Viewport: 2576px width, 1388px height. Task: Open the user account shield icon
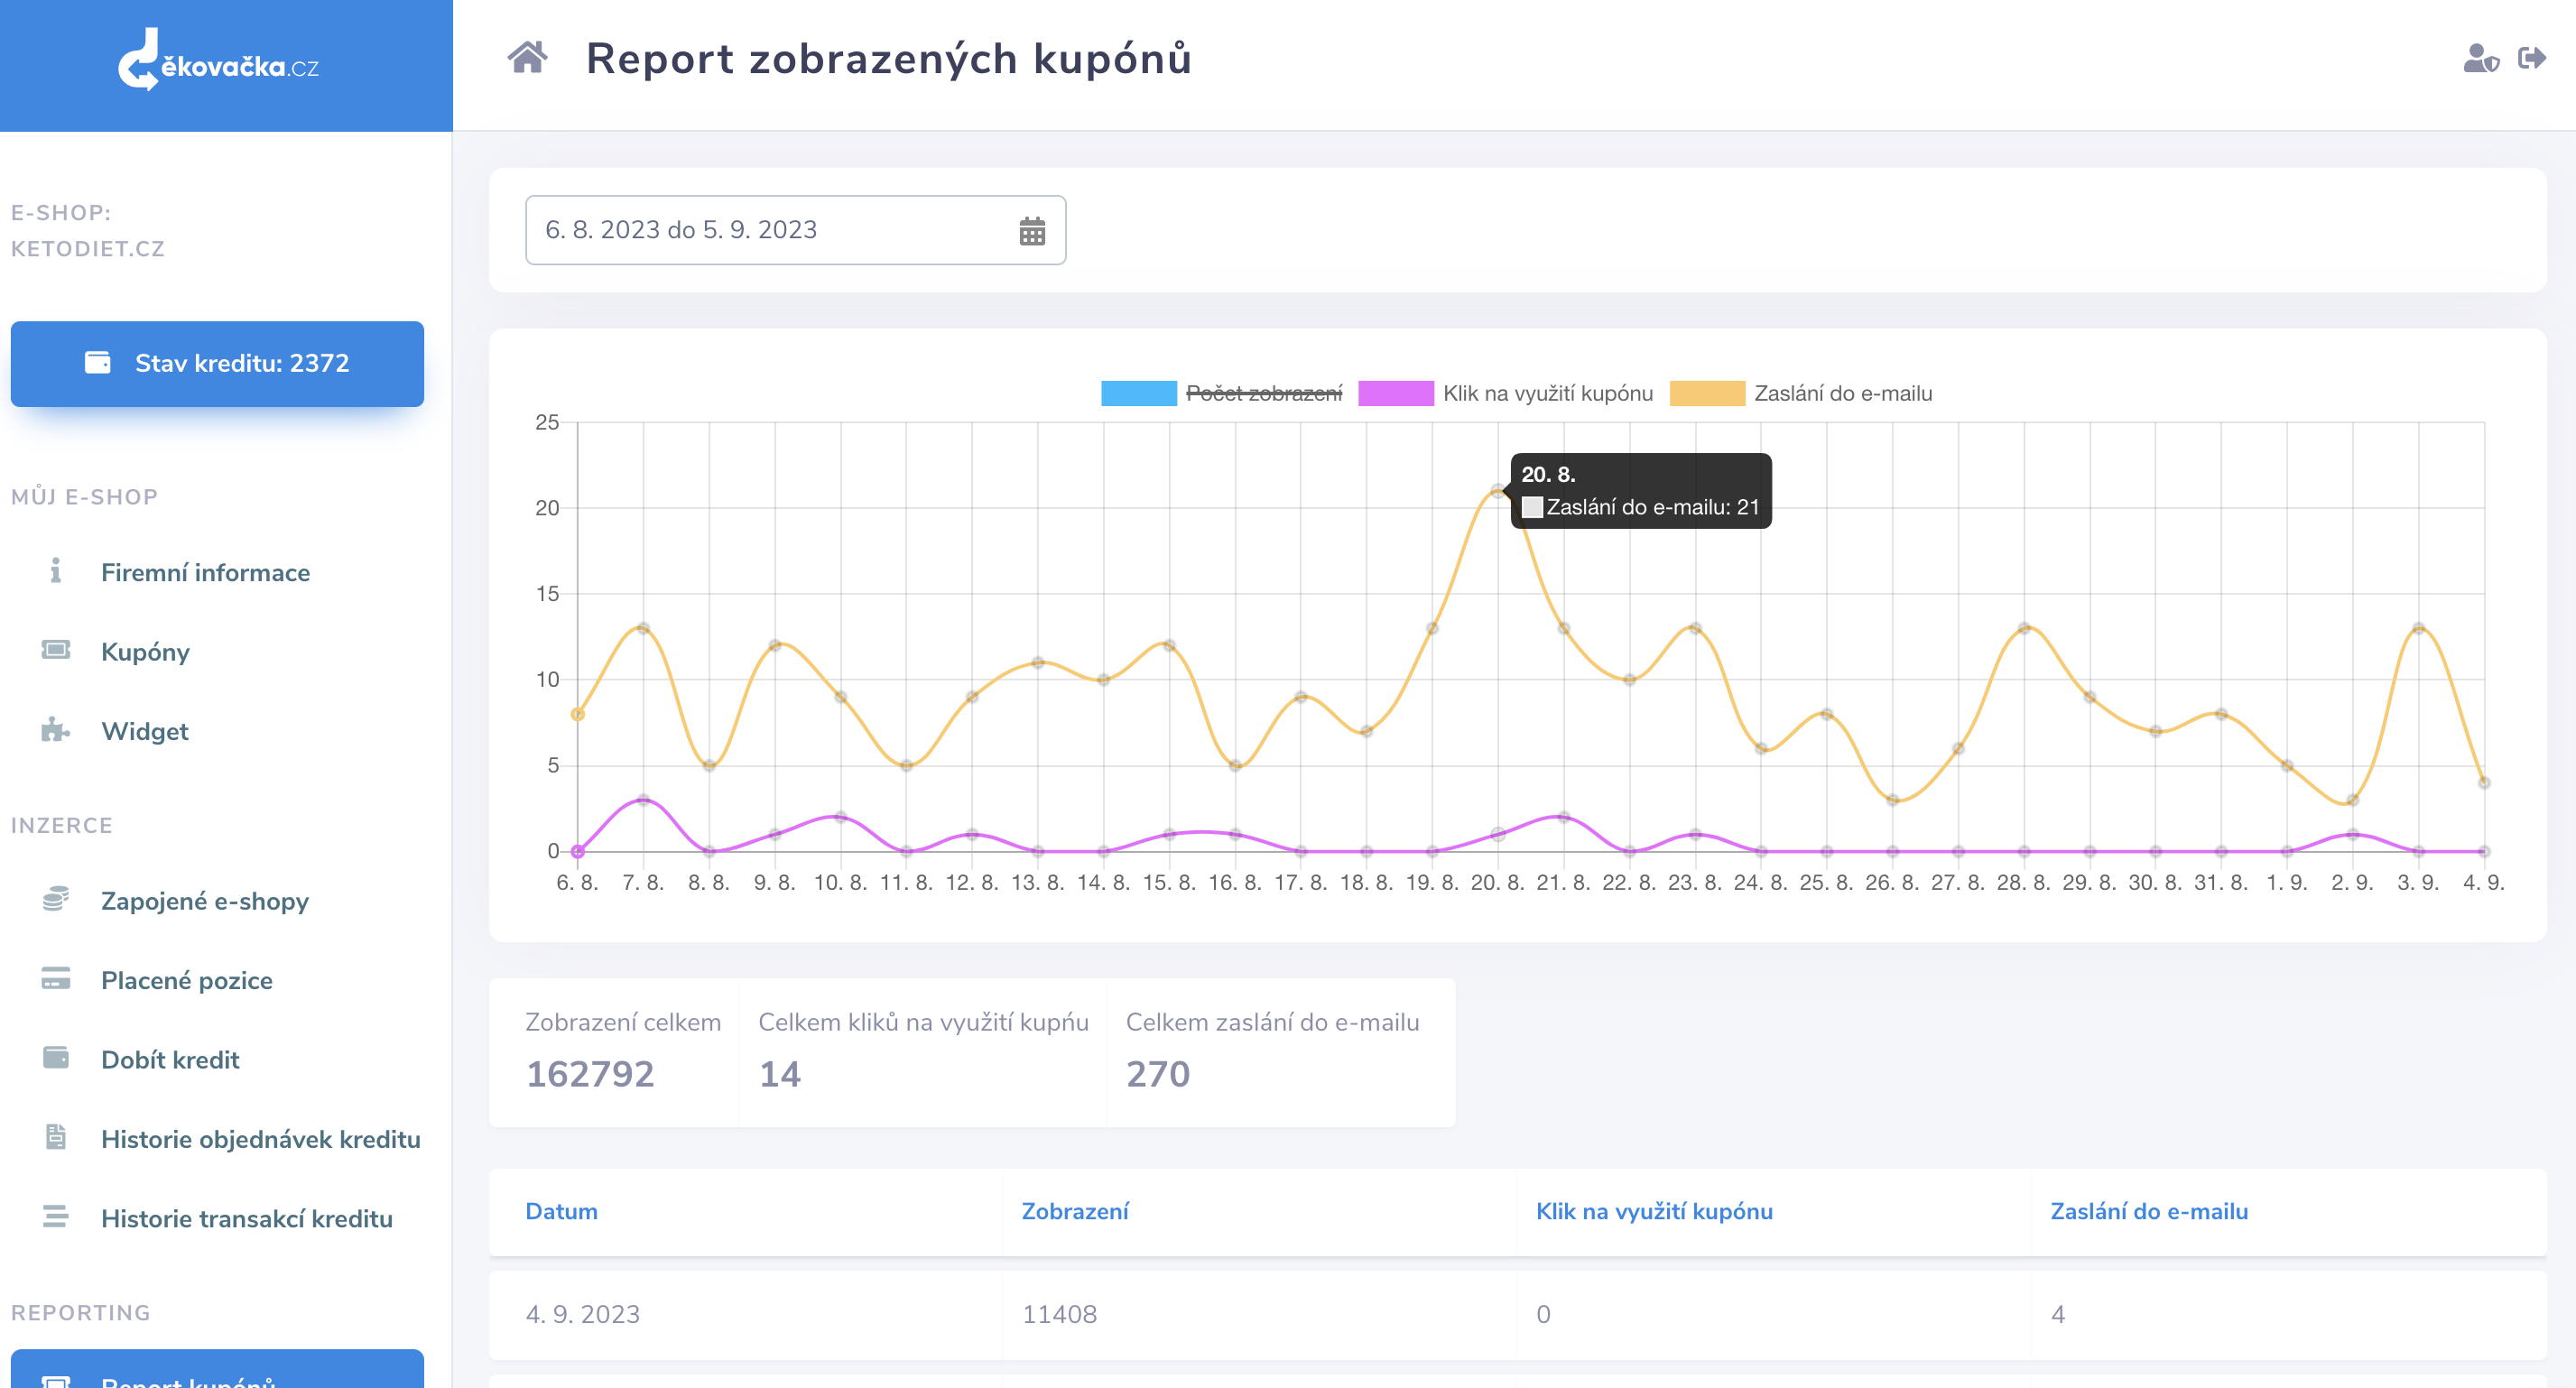tap(2480, 58)
